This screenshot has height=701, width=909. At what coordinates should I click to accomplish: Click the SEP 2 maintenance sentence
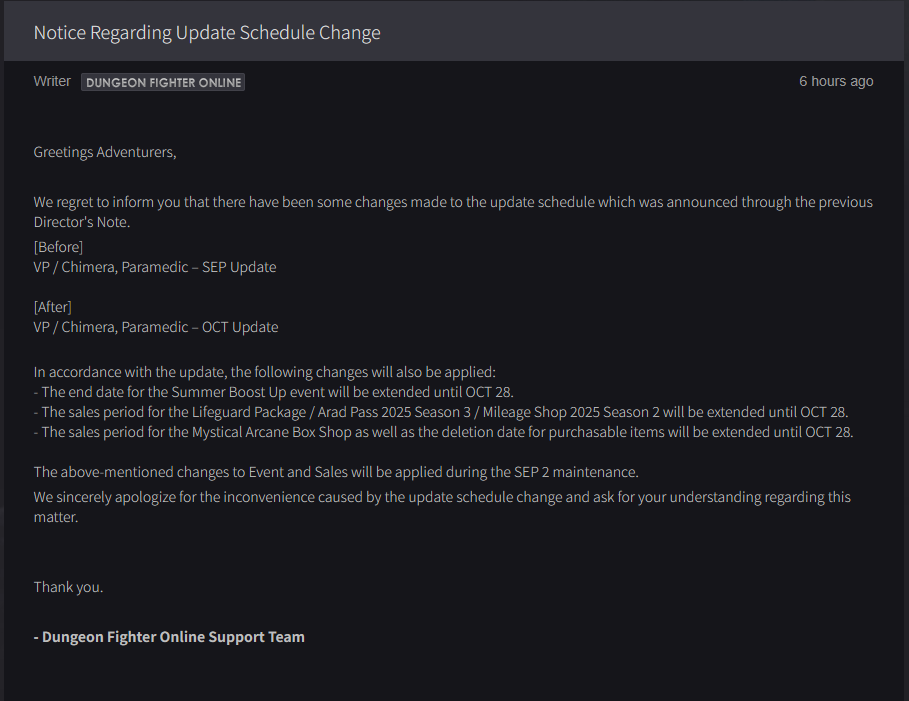[336, 473]
